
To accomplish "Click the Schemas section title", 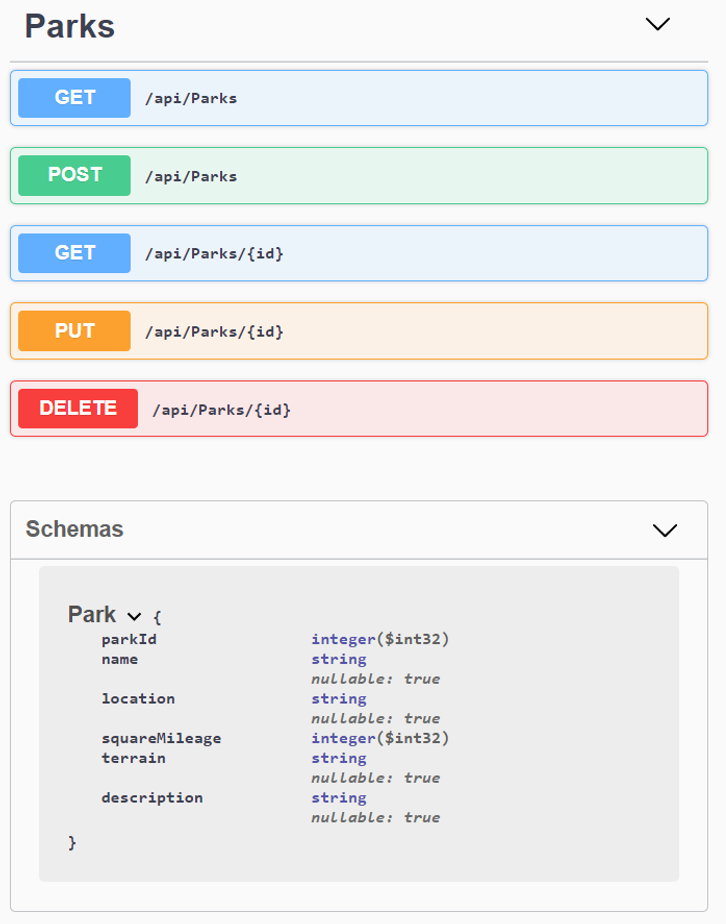I will pos(75,529).
